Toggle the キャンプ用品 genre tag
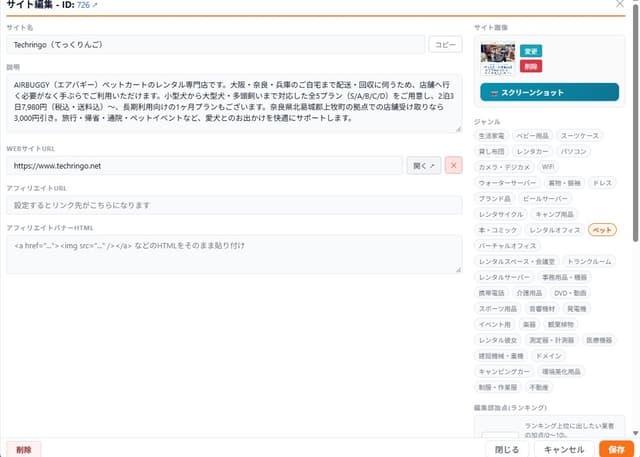This screenshot has width=640, height=457. pyautogui.click(x=554, y=214)
